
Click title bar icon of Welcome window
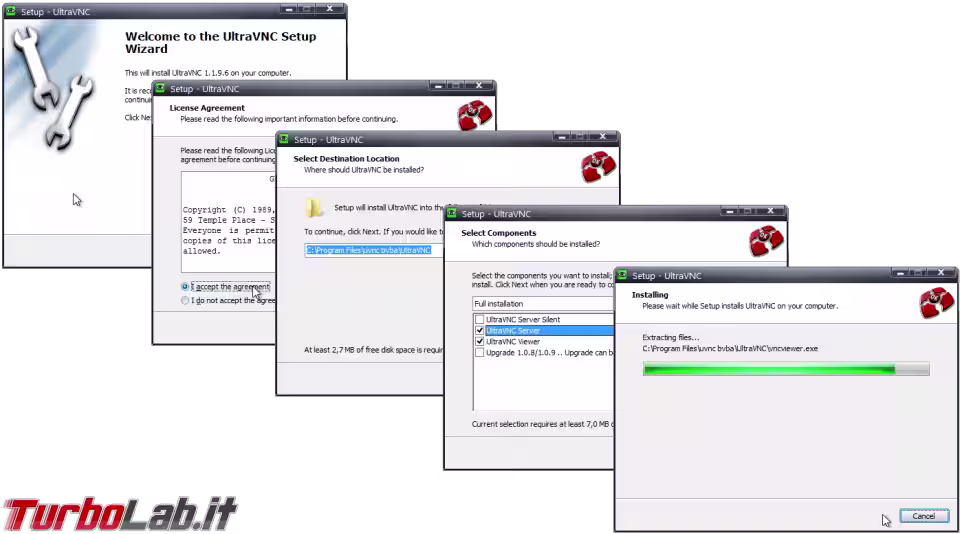click(x=11, y=11)
